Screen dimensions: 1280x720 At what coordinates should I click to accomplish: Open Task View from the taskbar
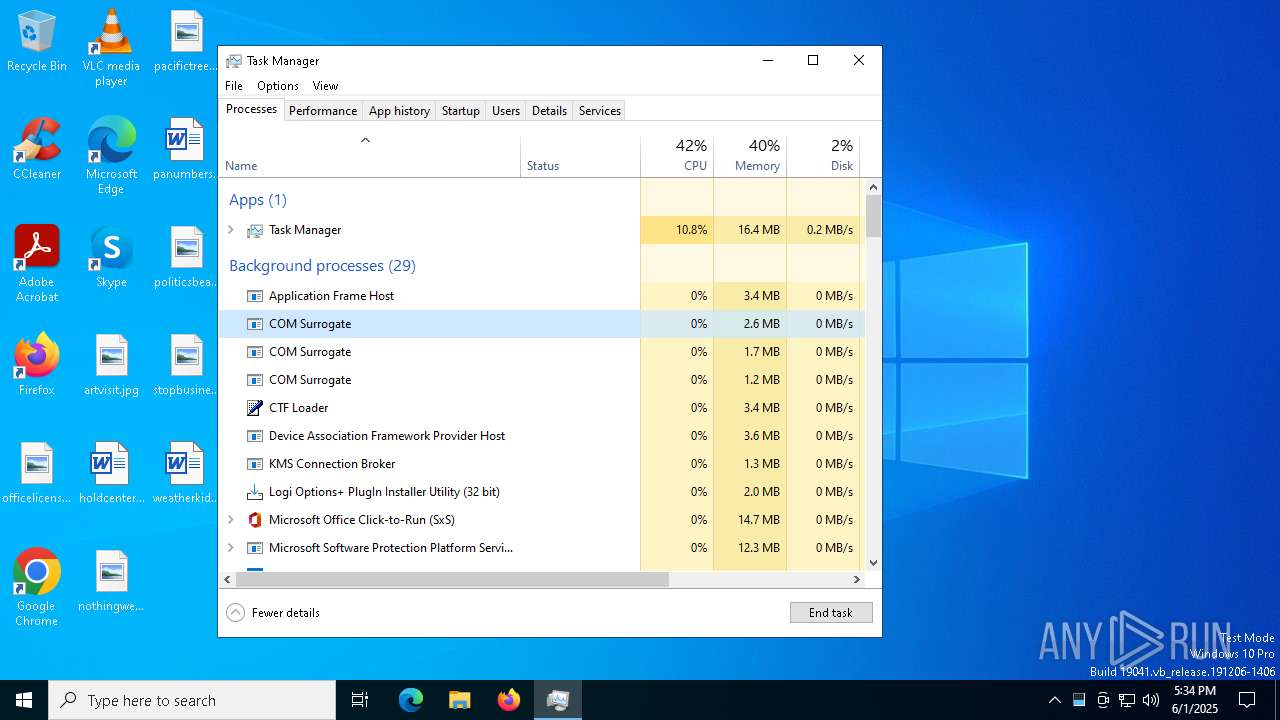coord(360,700)
